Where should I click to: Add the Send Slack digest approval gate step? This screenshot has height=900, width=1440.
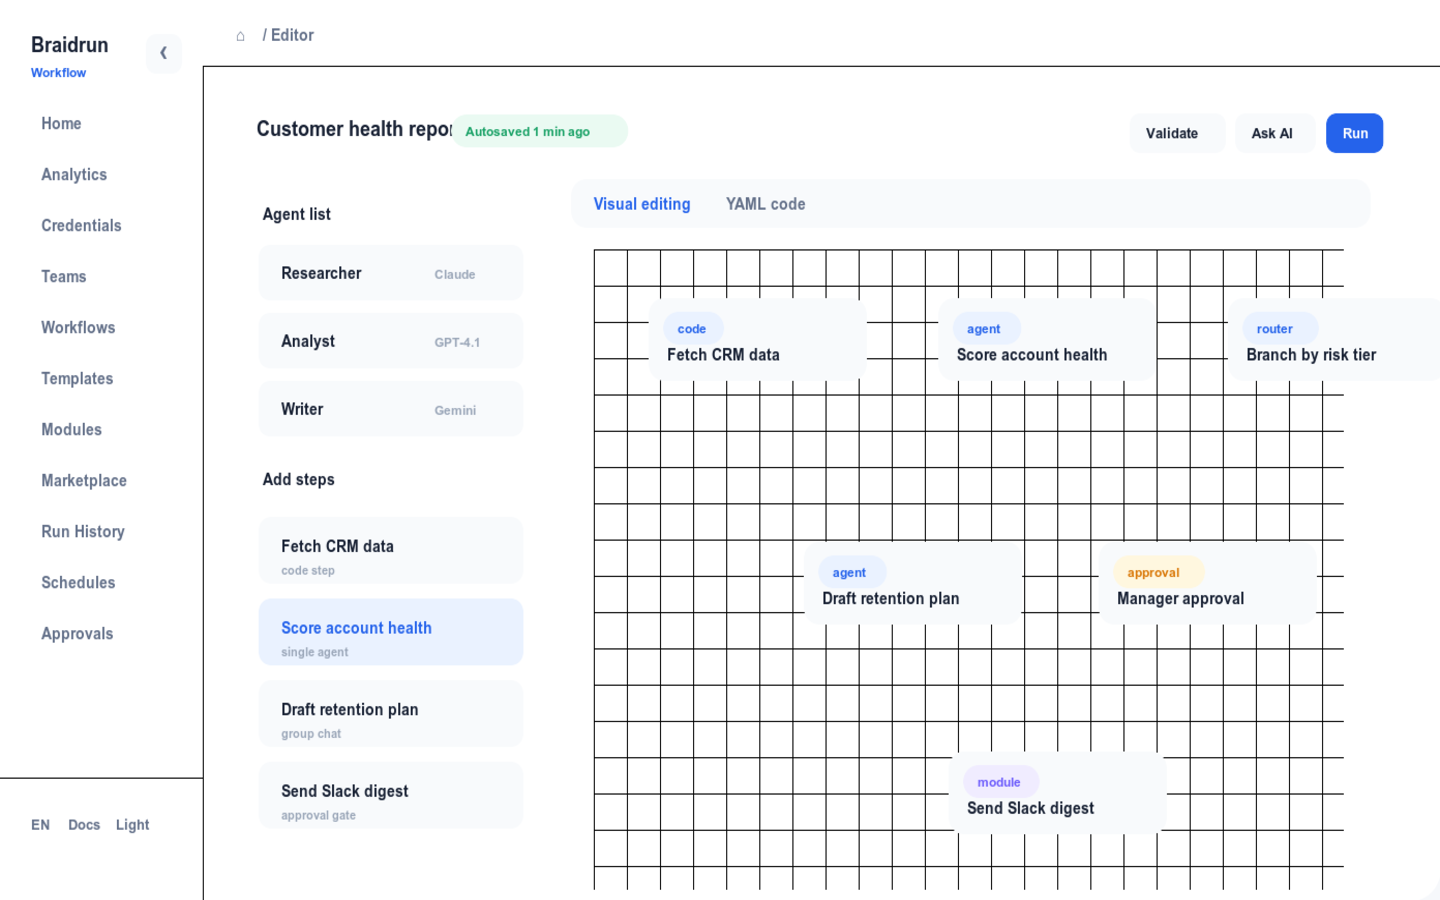(x=391, y=796)
